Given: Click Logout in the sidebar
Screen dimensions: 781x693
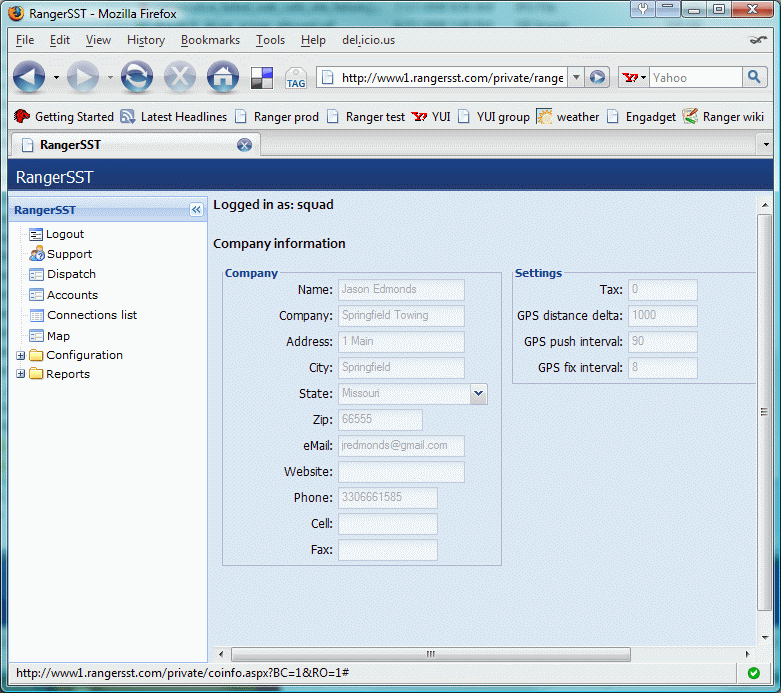Looking at the screenshot, I should [65, 234].
